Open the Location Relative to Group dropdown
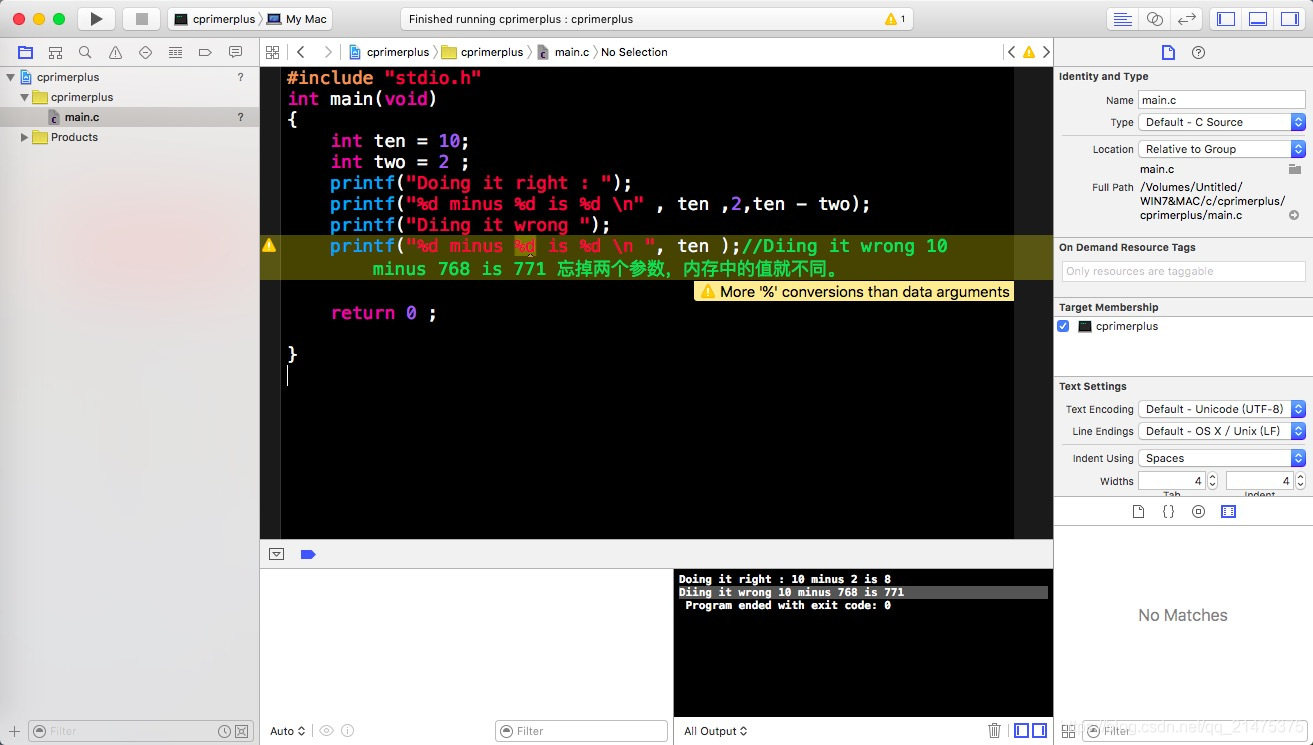 [x=1222, y=149]
